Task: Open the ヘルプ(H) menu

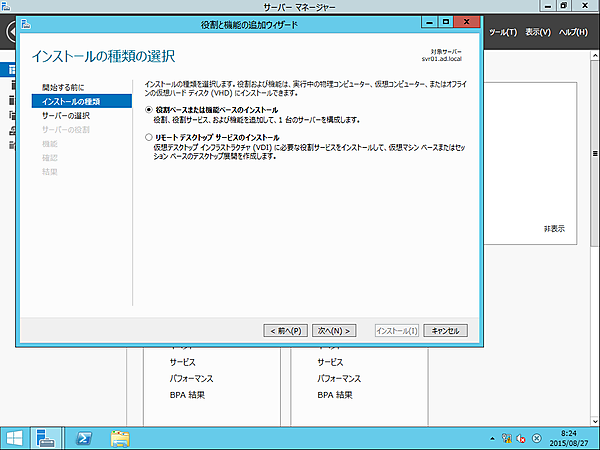Action: tap(574, 33)
